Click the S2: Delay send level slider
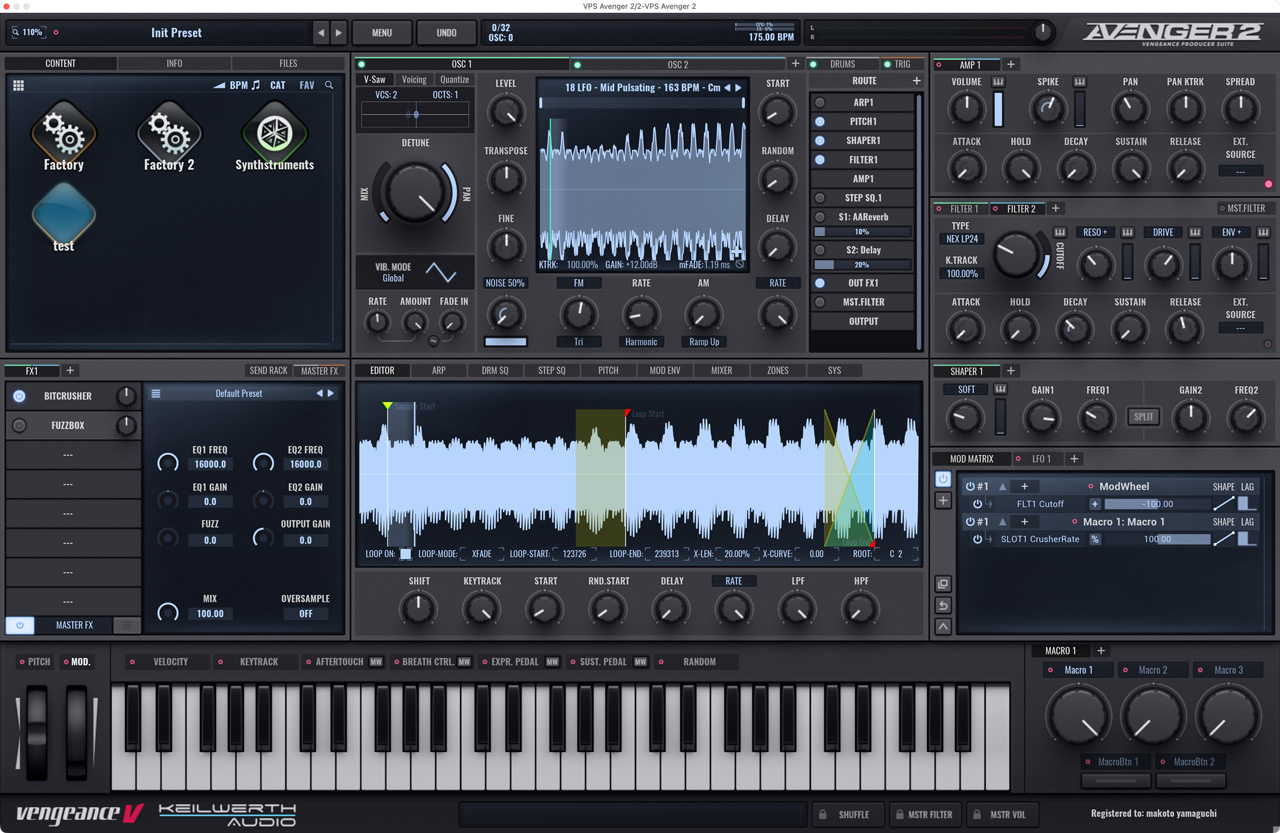 coord(862,265)
